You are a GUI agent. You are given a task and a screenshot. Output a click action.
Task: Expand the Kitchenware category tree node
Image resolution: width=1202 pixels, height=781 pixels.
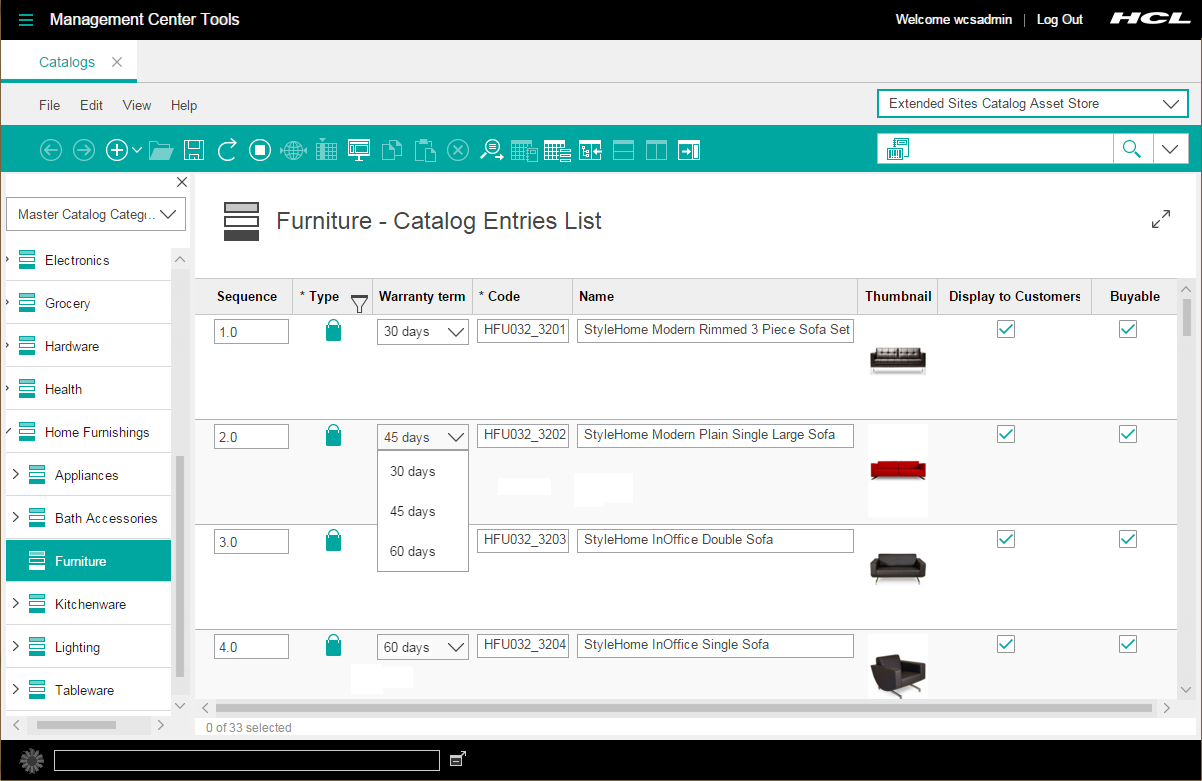click(x=15, y=604)
